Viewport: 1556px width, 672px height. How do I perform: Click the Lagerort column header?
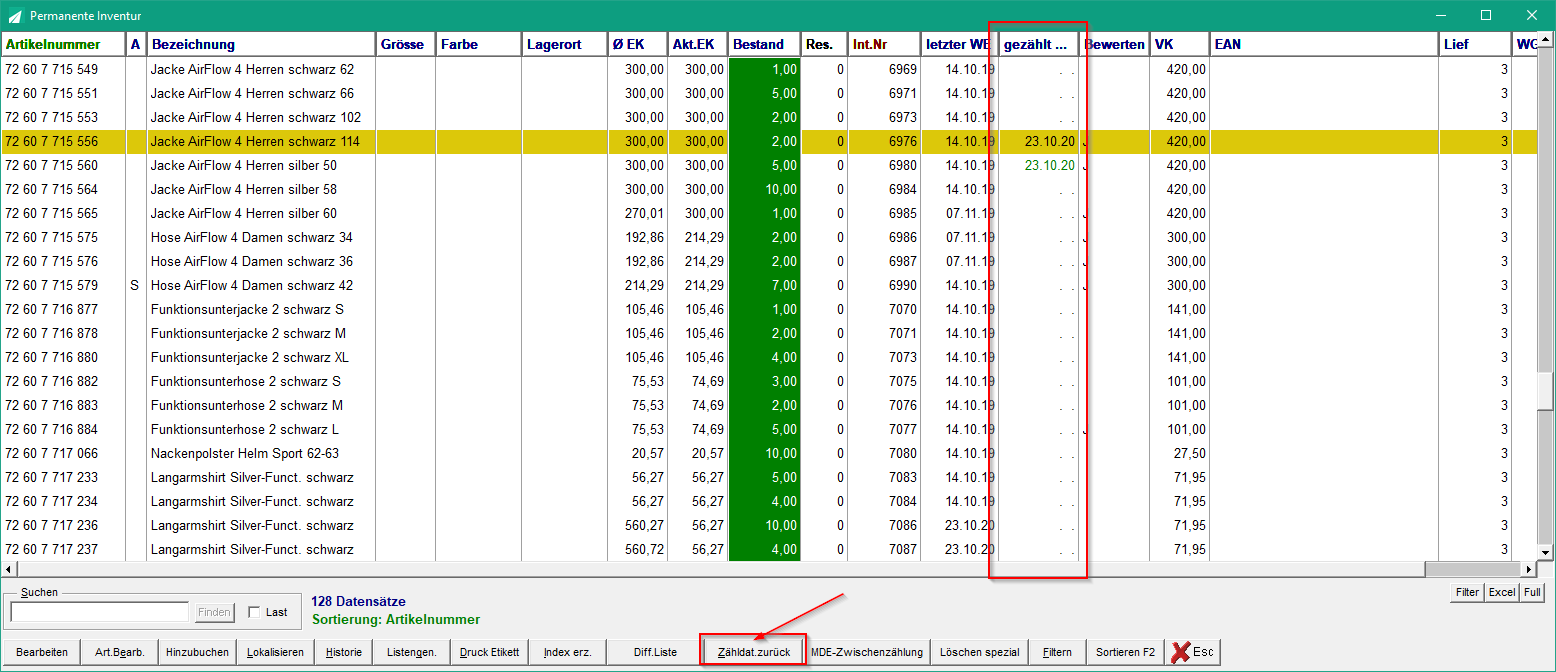point(564,44)
